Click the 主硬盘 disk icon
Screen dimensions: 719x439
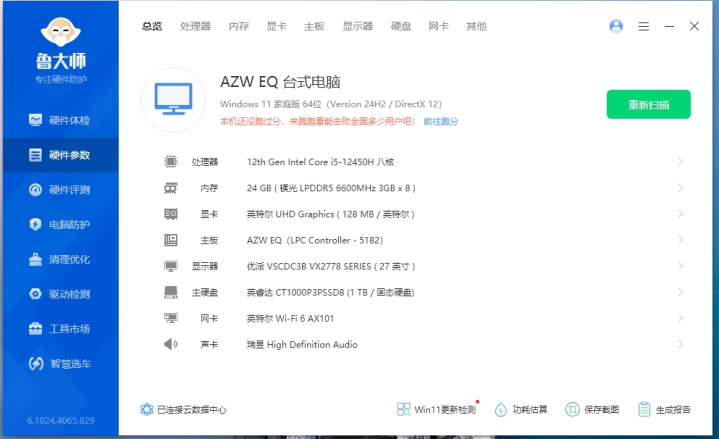pos(171,292)
